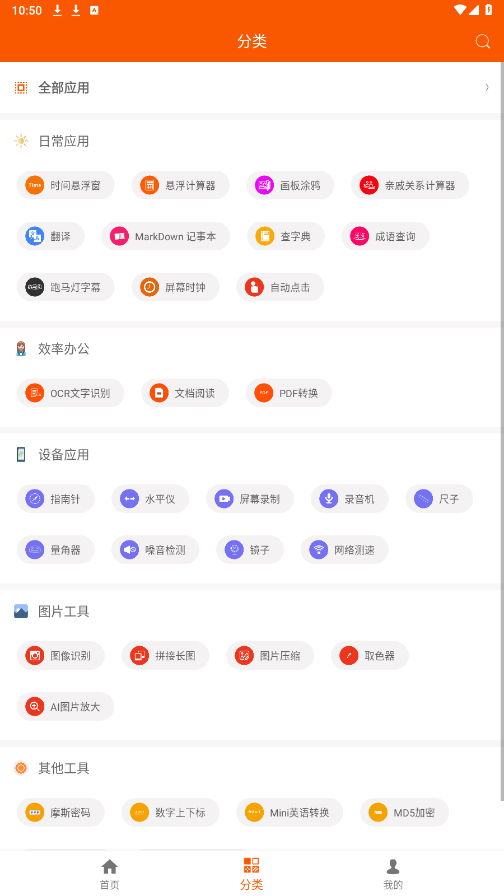Open the 时间悬浮窗 tool
The height and width of the screenshot is (896, 504).
[66, 185]
